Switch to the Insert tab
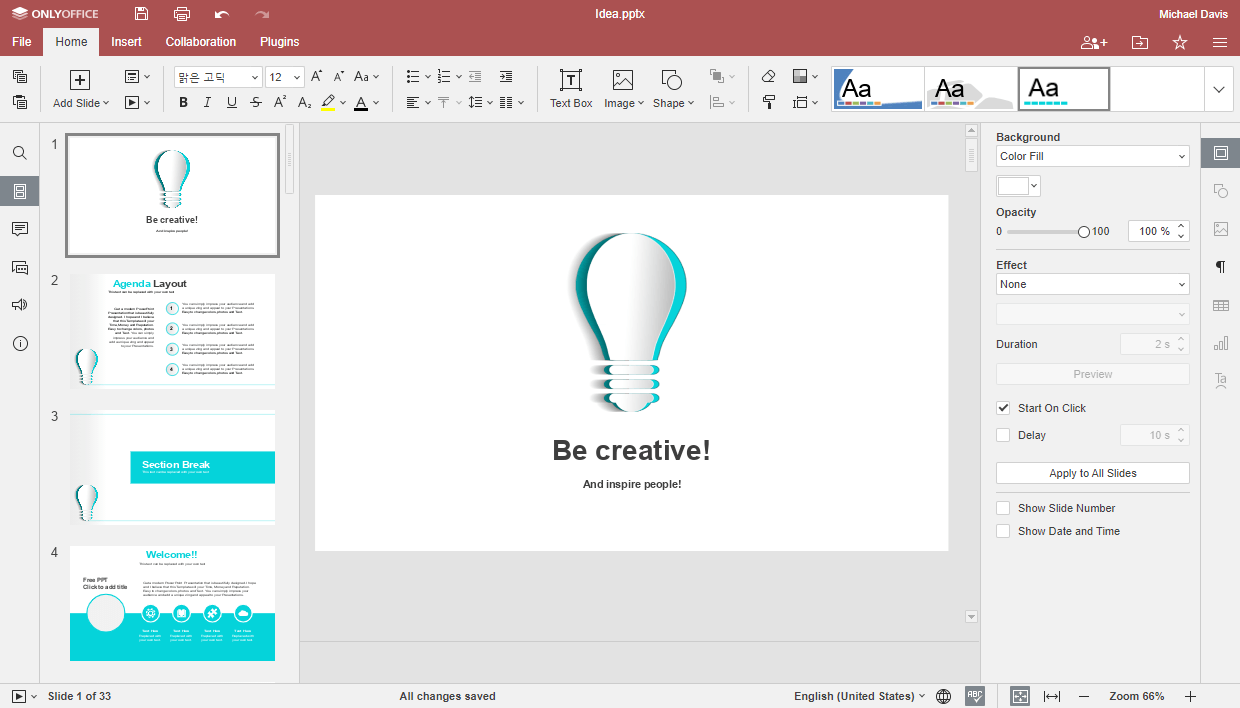The height and width of the screenshot is (708, 1240). click(126, 42)
